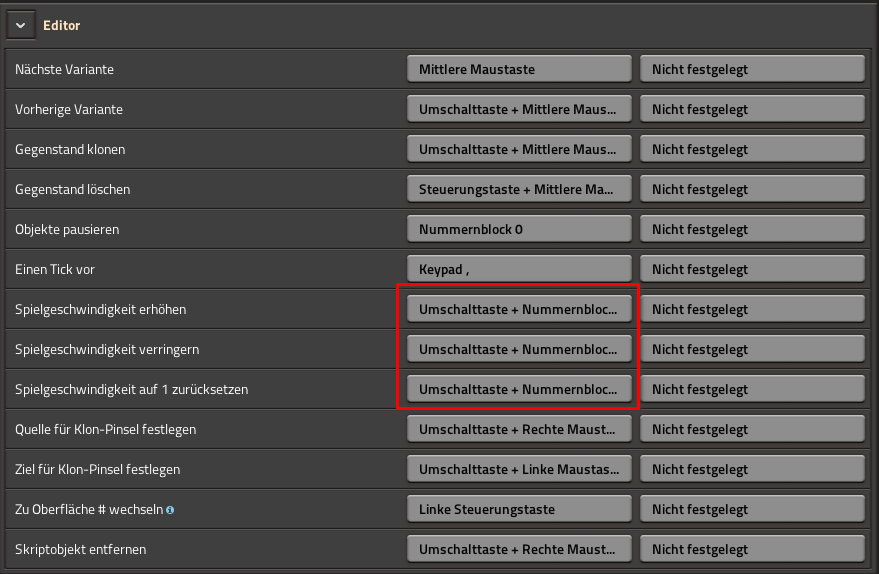The height and width of the screenshot is (574, 879).
Task: Set secondary keybinding for Nächste Variante
Action: (752, 69)
